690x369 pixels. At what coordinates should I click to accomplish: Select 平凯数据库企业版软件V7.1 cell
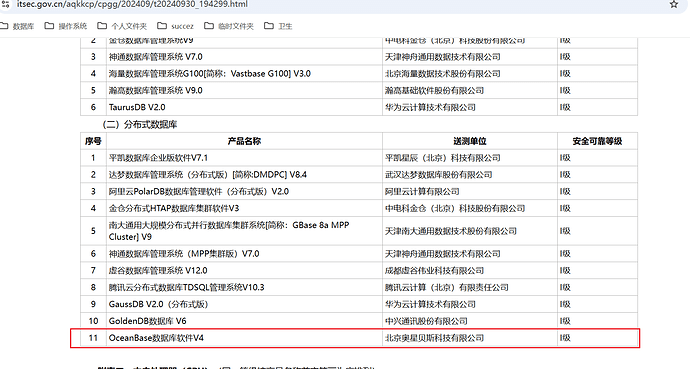point(244,158)
